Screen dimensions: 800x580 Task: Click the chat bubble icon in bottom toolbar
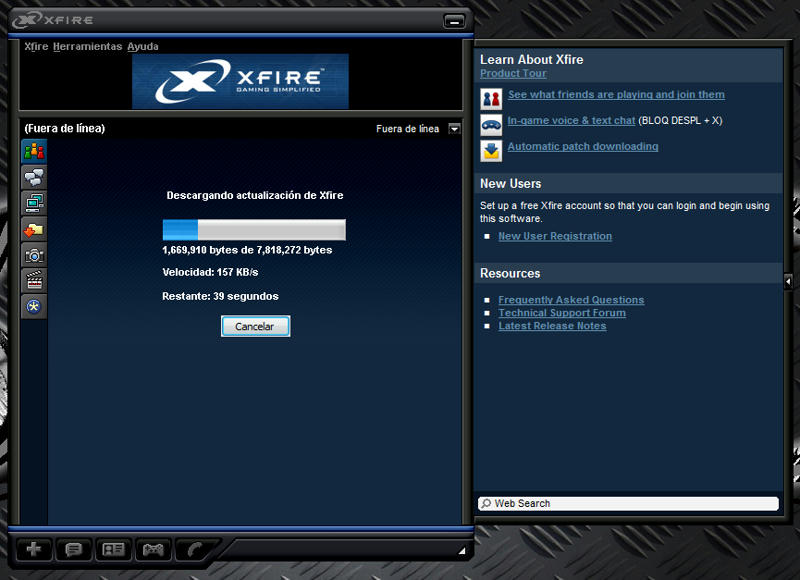point(73,549)
